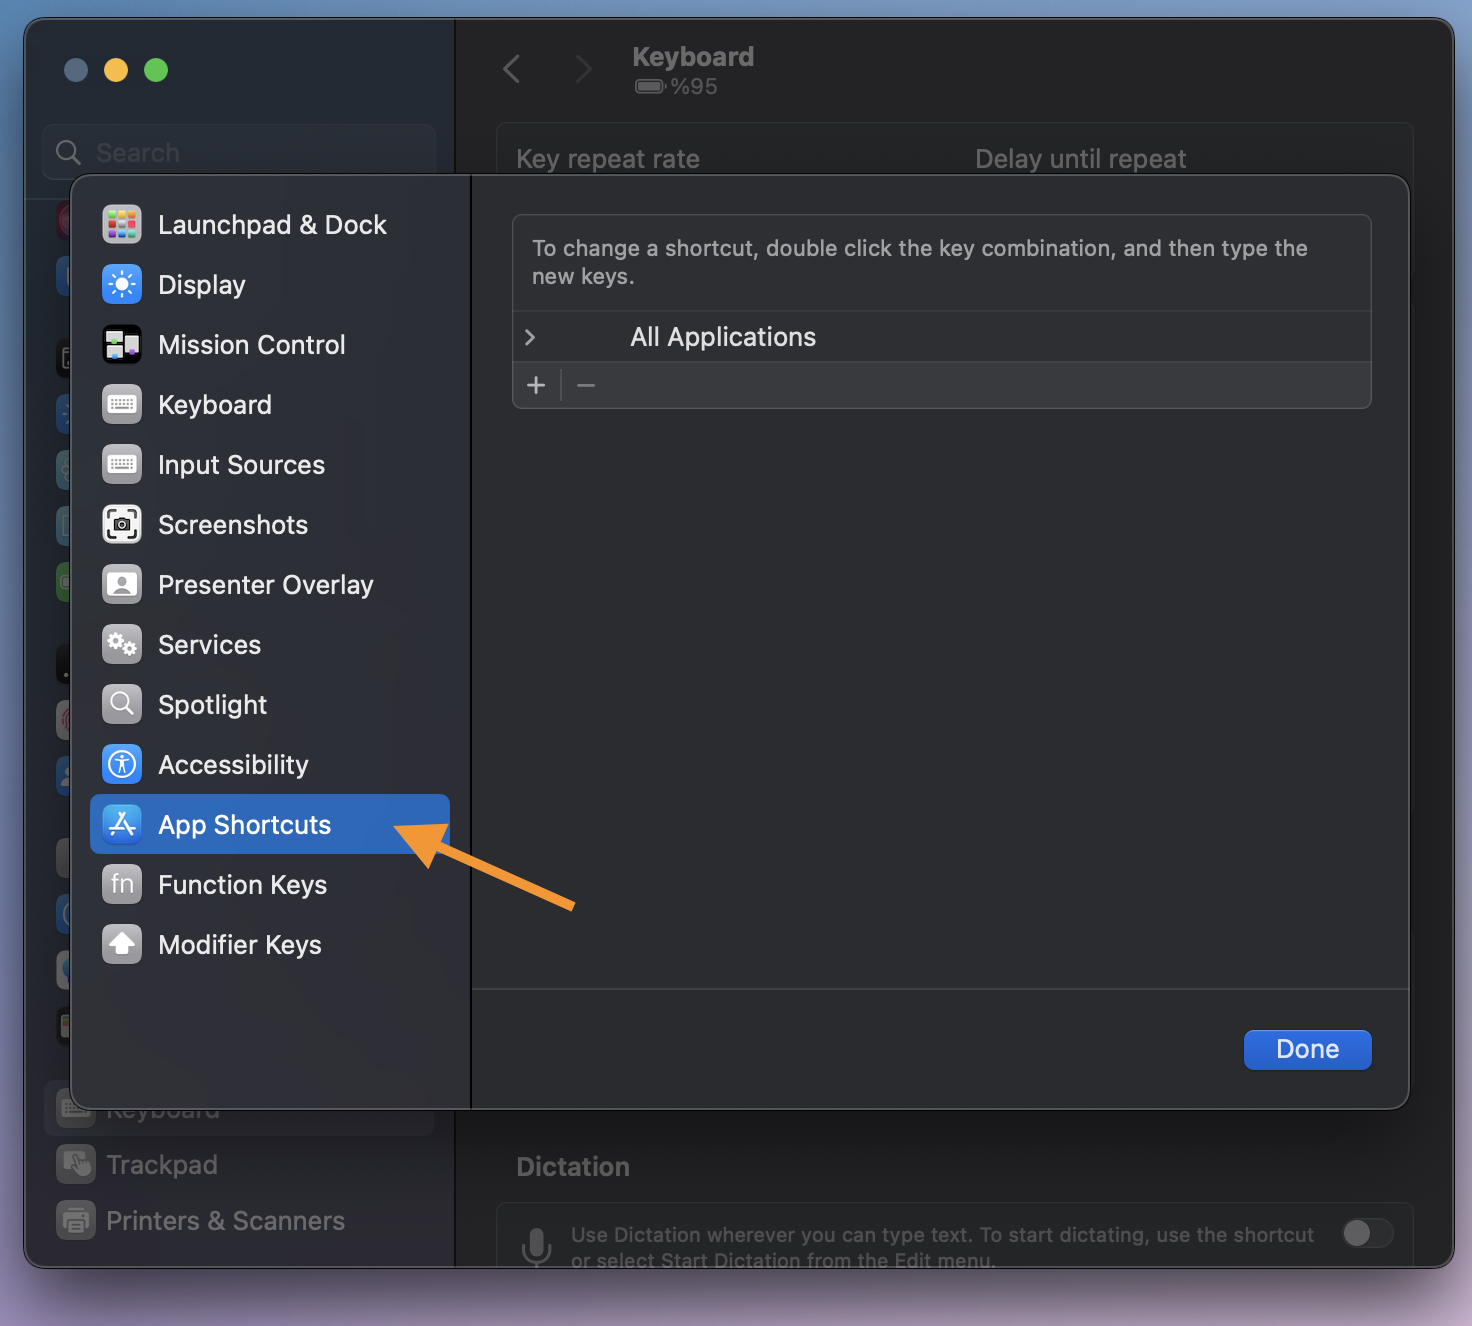Screen dimensions: 1472x1326
Task: Select the highlighted App Shortcuts item
Action: pyautogui.click(x=245, y=825)
